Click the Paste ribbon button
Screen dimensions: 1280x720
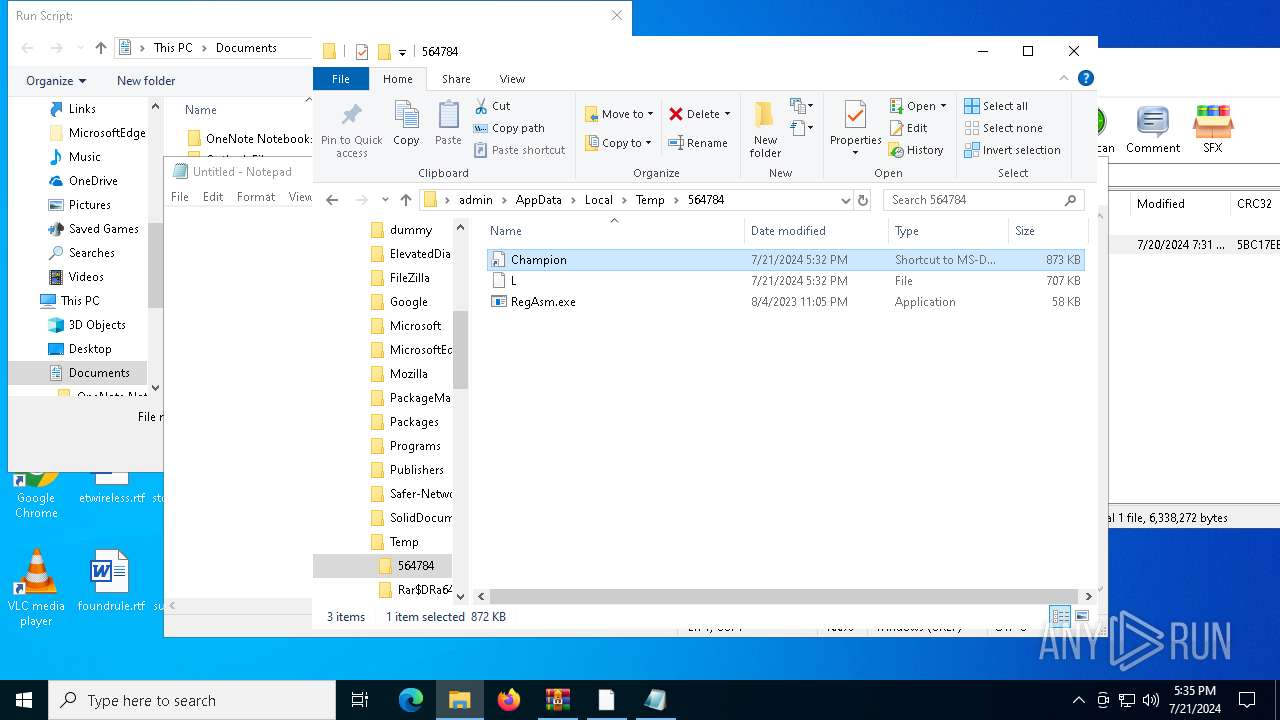[x=448, y=124]
